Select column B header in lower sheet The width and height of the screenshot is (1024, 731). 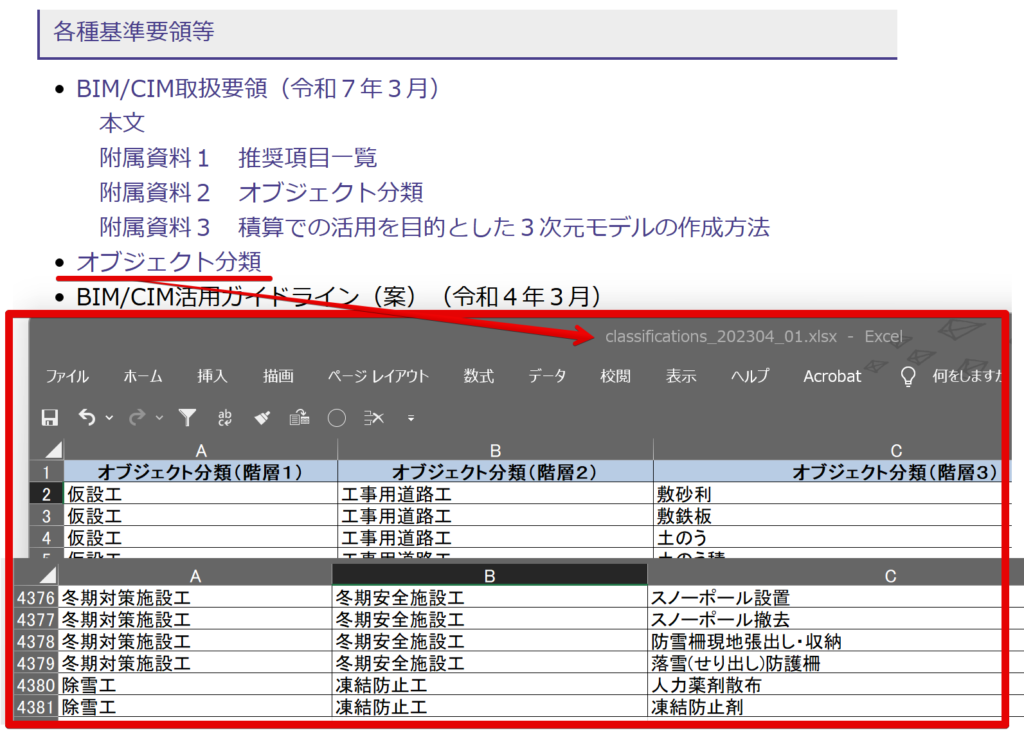[x=489, y=575]
